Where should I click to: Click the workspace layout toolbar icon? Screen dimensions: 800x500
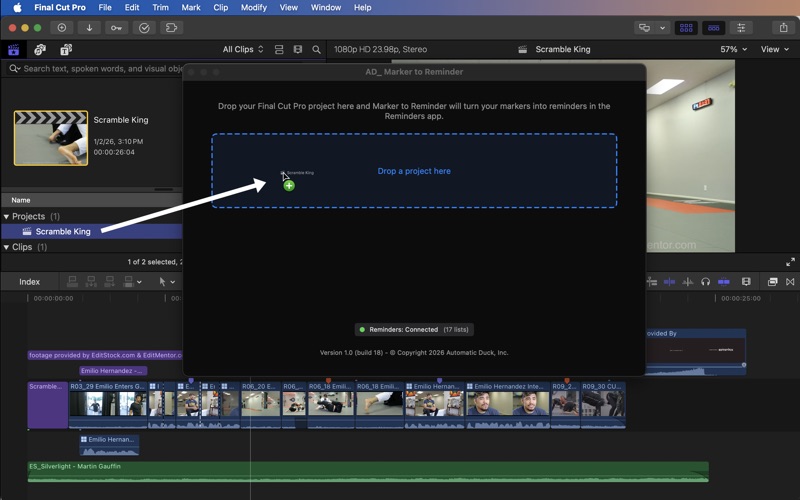pyautogui.click(x=644, y=28)
